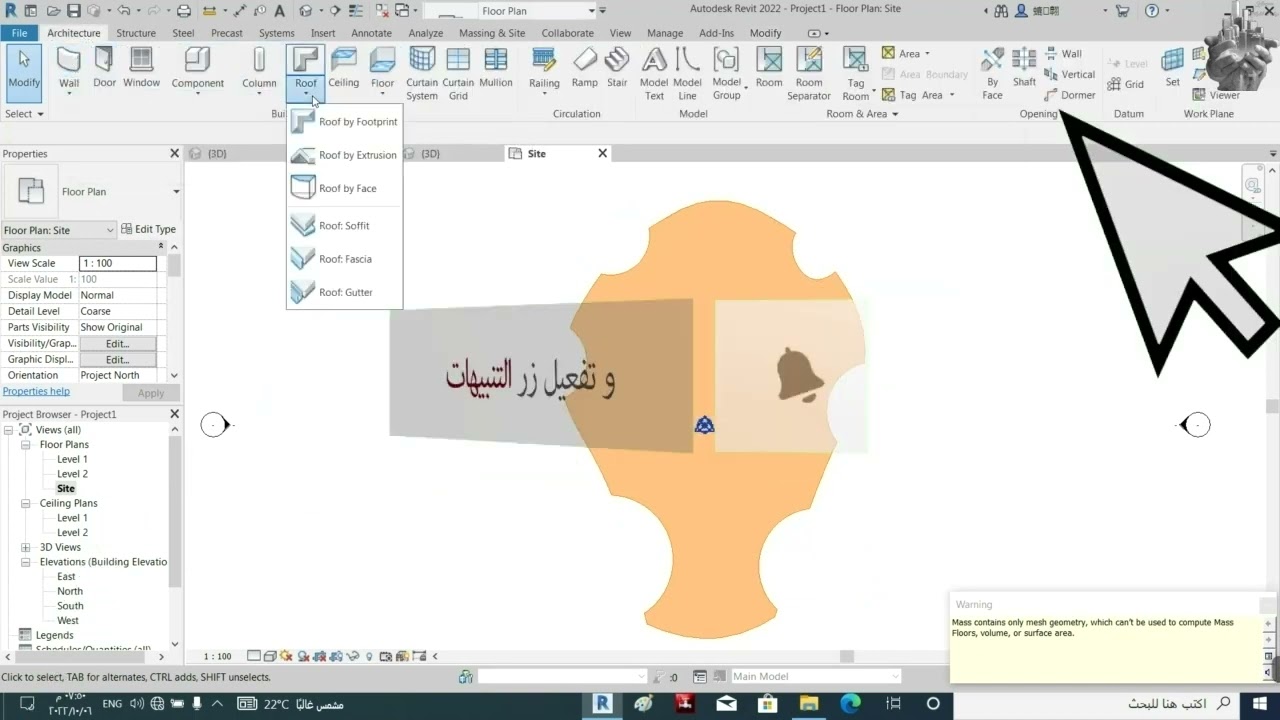The width and height of the screenshot is (1280, 720).
Task: Expand the Room & Area panel dropdown
Action: [x=862, y=114]
